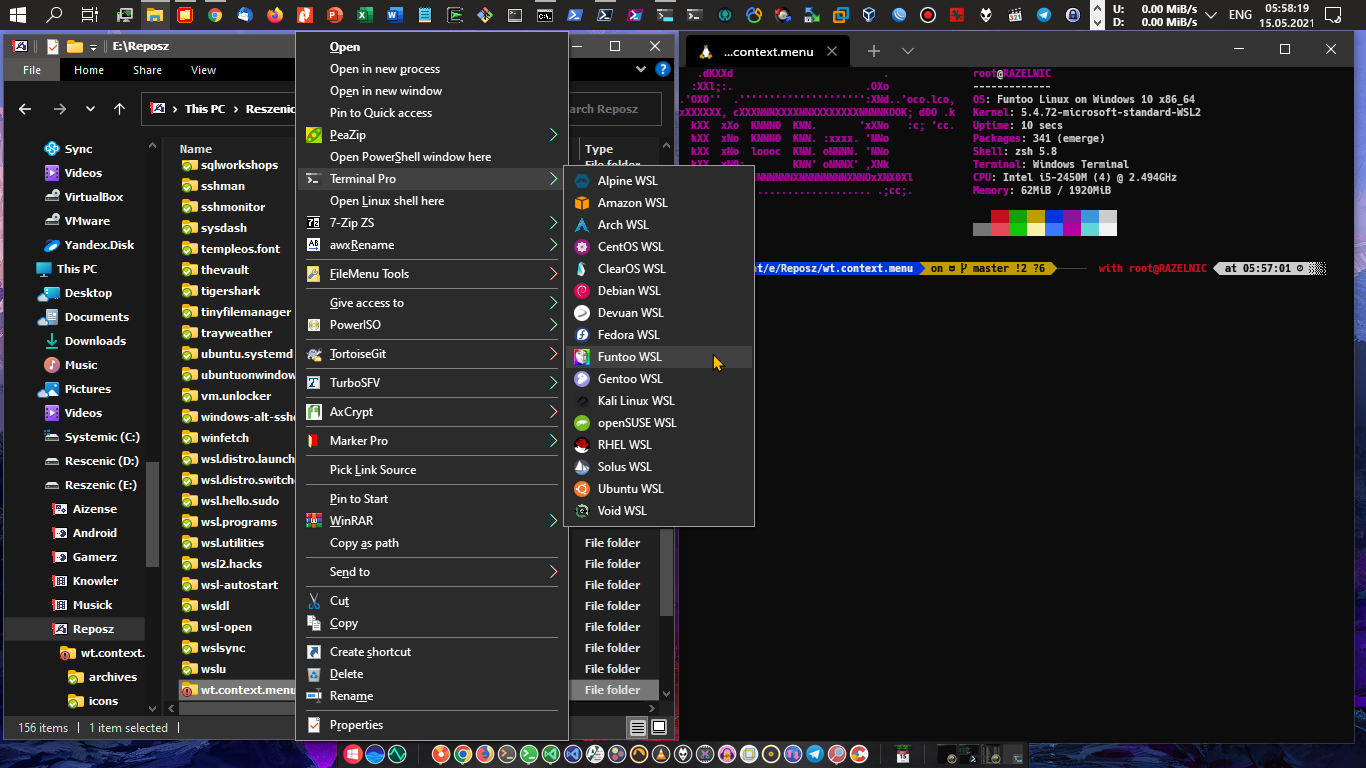The height and width of the screenshot is (768, 1366).
Task: Switch to the View ribbon tab
Action: pos(203,70)
